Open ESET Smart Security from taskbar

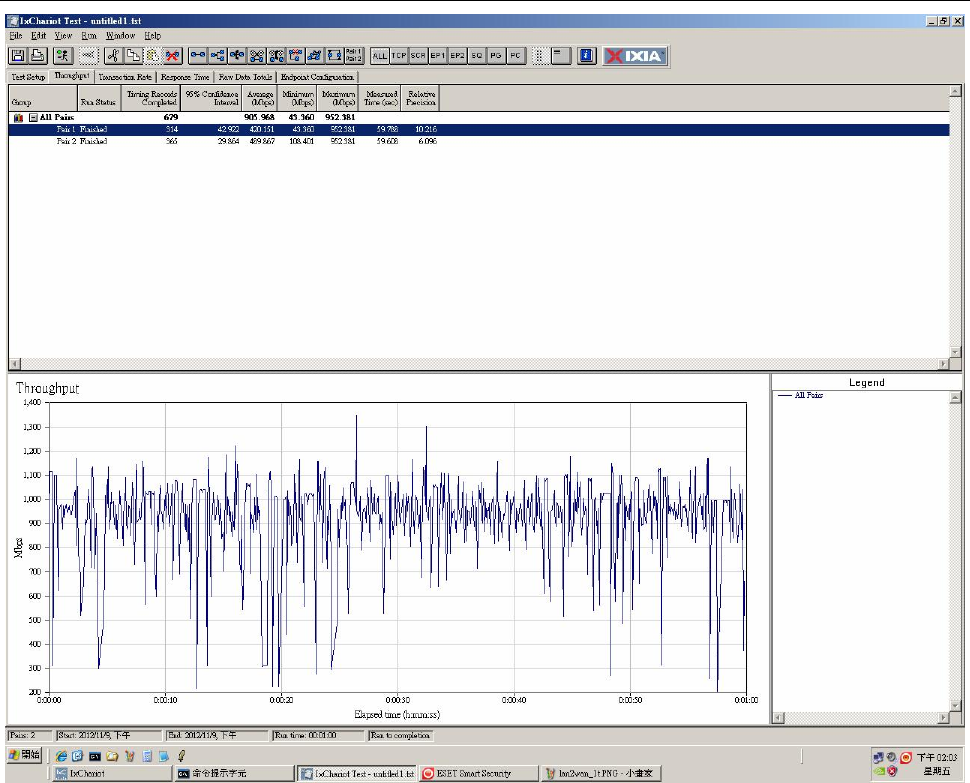477,773
